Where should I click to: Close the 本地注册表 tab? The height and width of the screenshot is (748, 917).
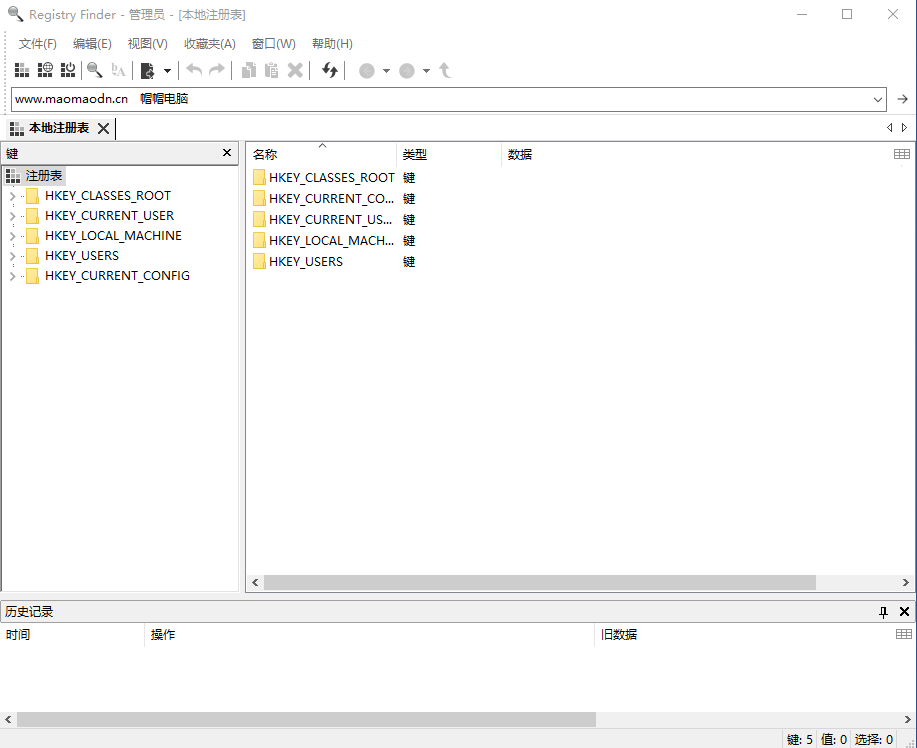[103, 128]
